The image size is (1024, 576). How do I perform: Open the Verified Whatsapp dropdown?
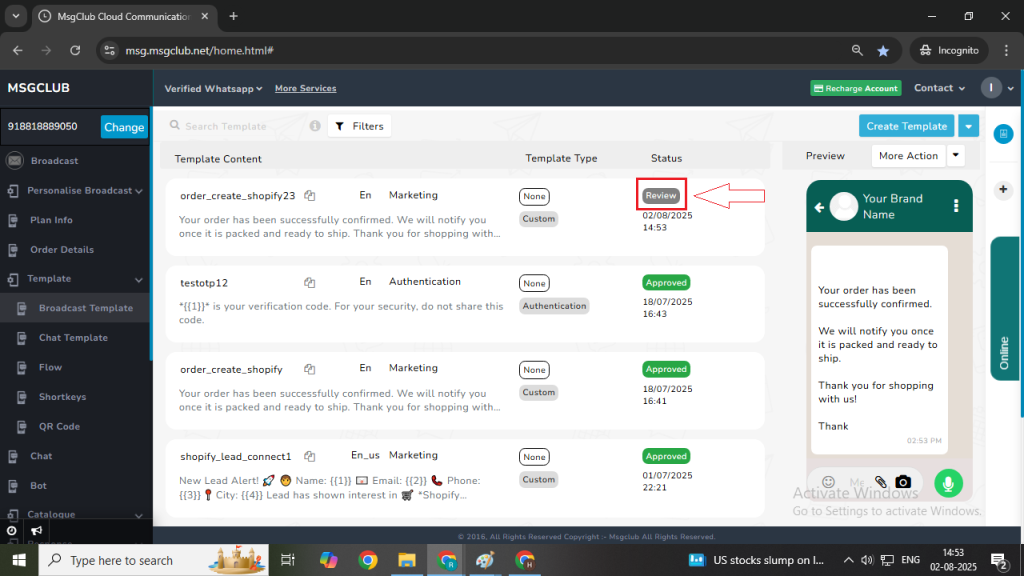pyautogui.click(x=213, y=88)
